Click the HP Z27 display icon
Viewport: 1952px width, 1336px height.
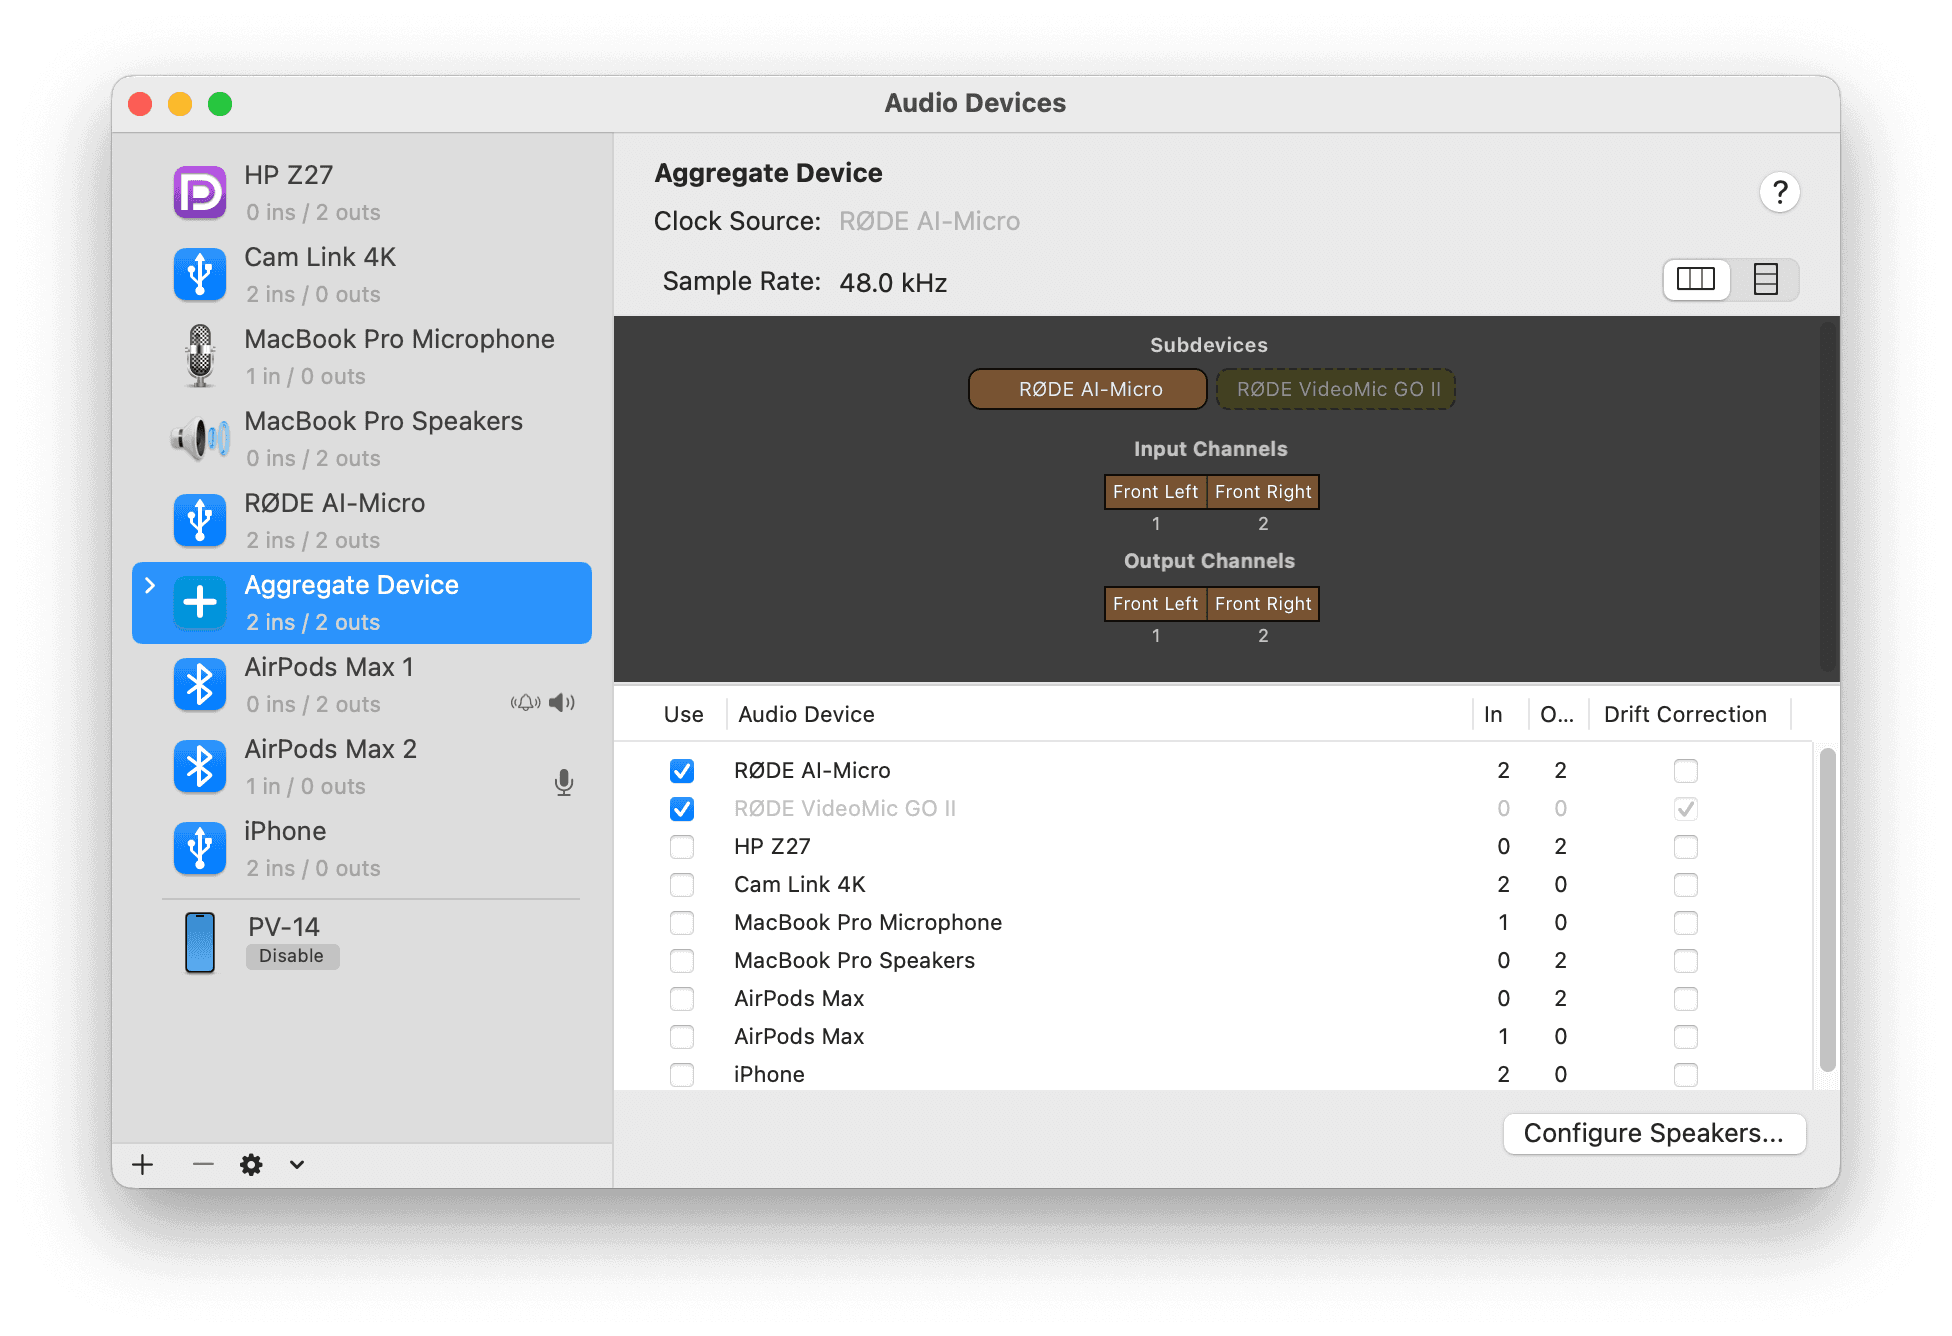[x=200, y=192]
